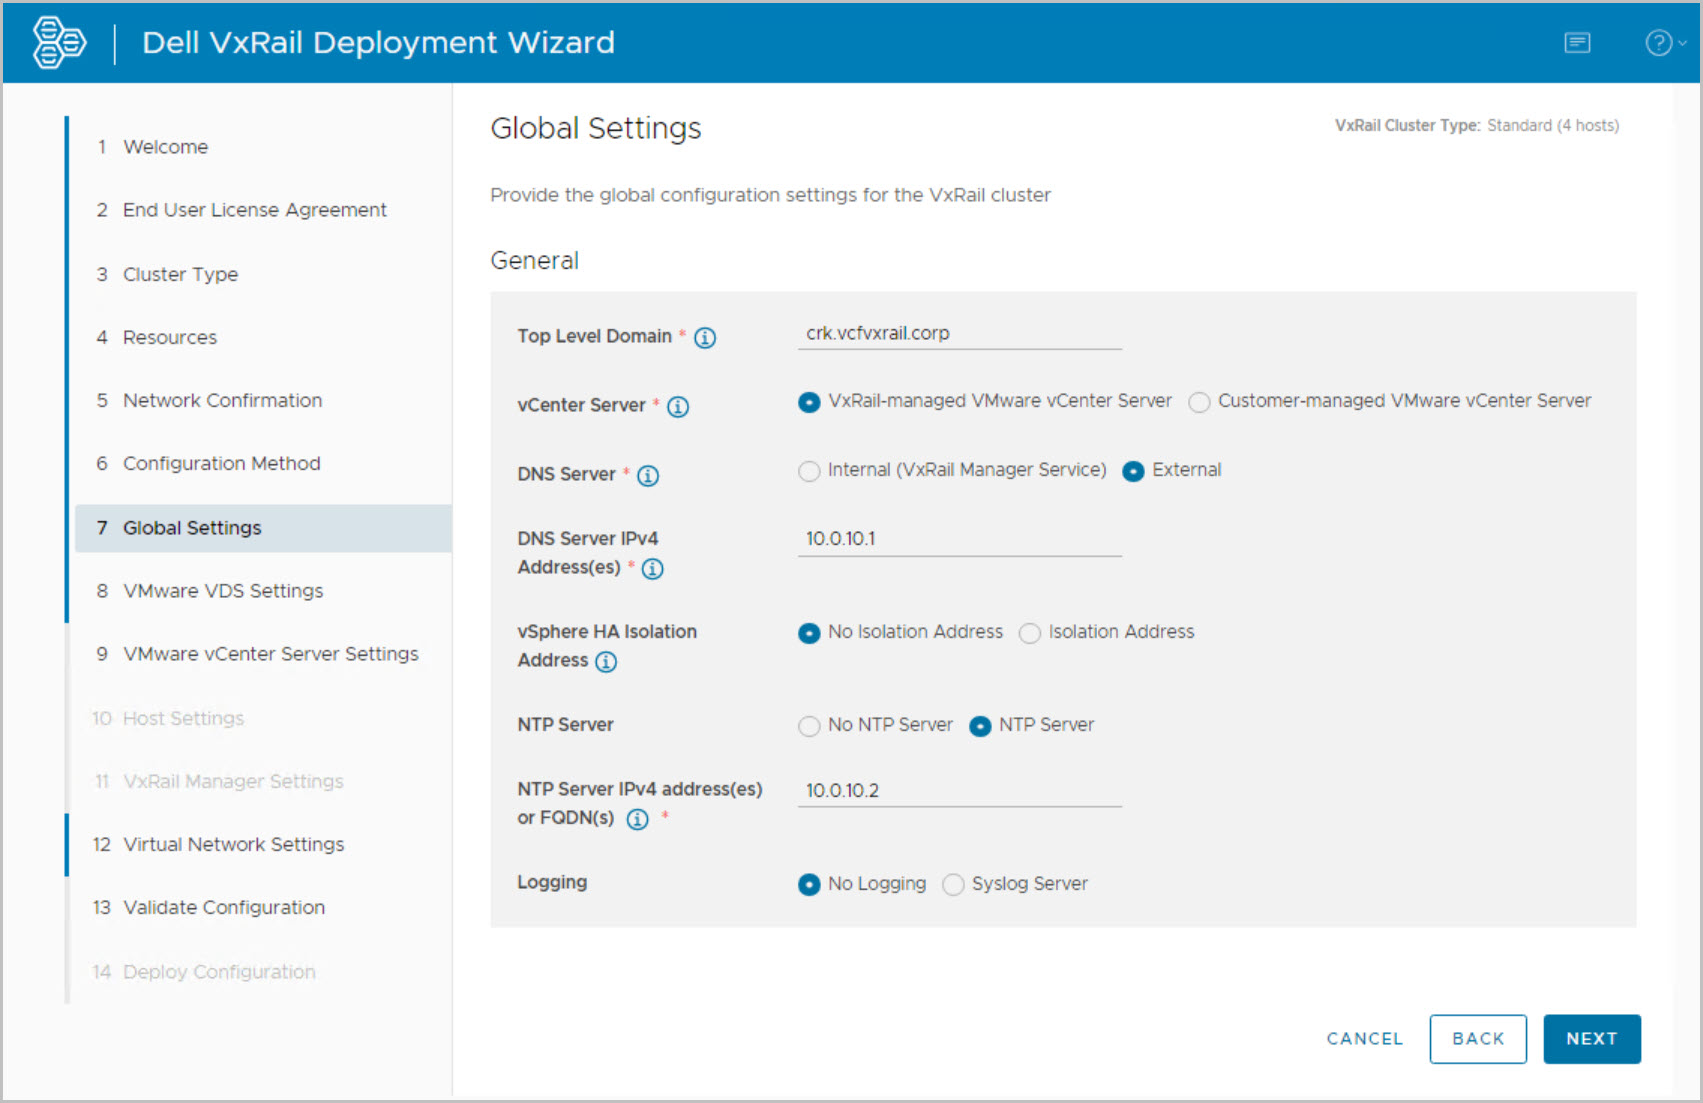Click info icon for NTP Server IPv4 addresses
The image size is (1703, 1103).
637,820
